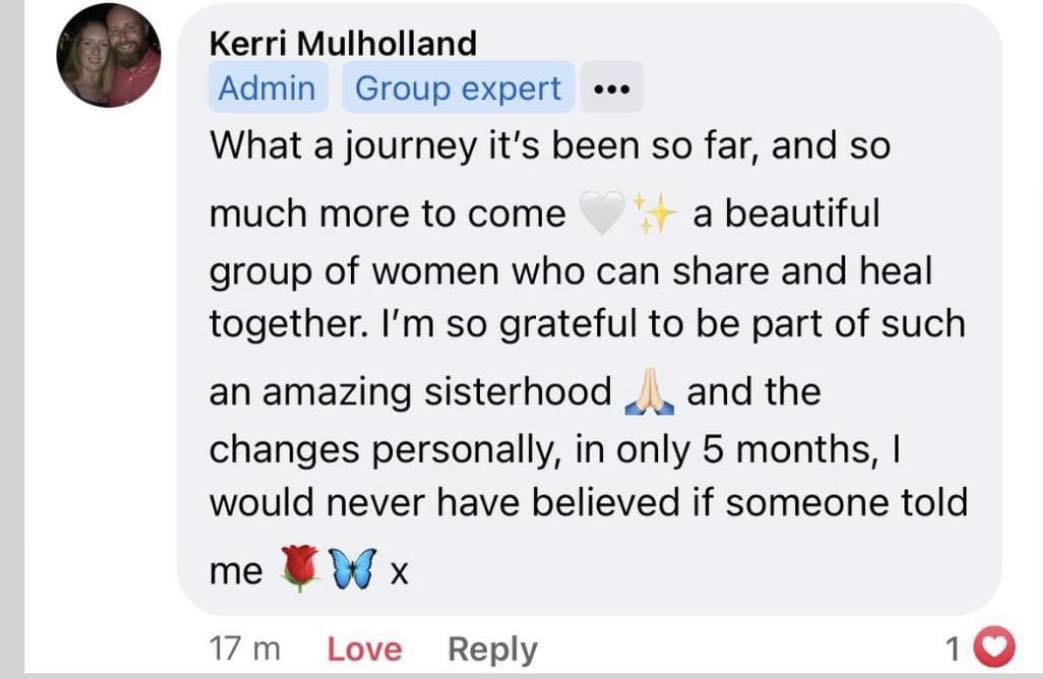Reply to Kerri's comment
The width and height of the screenshot is (1043, 679).
(492, 650)
